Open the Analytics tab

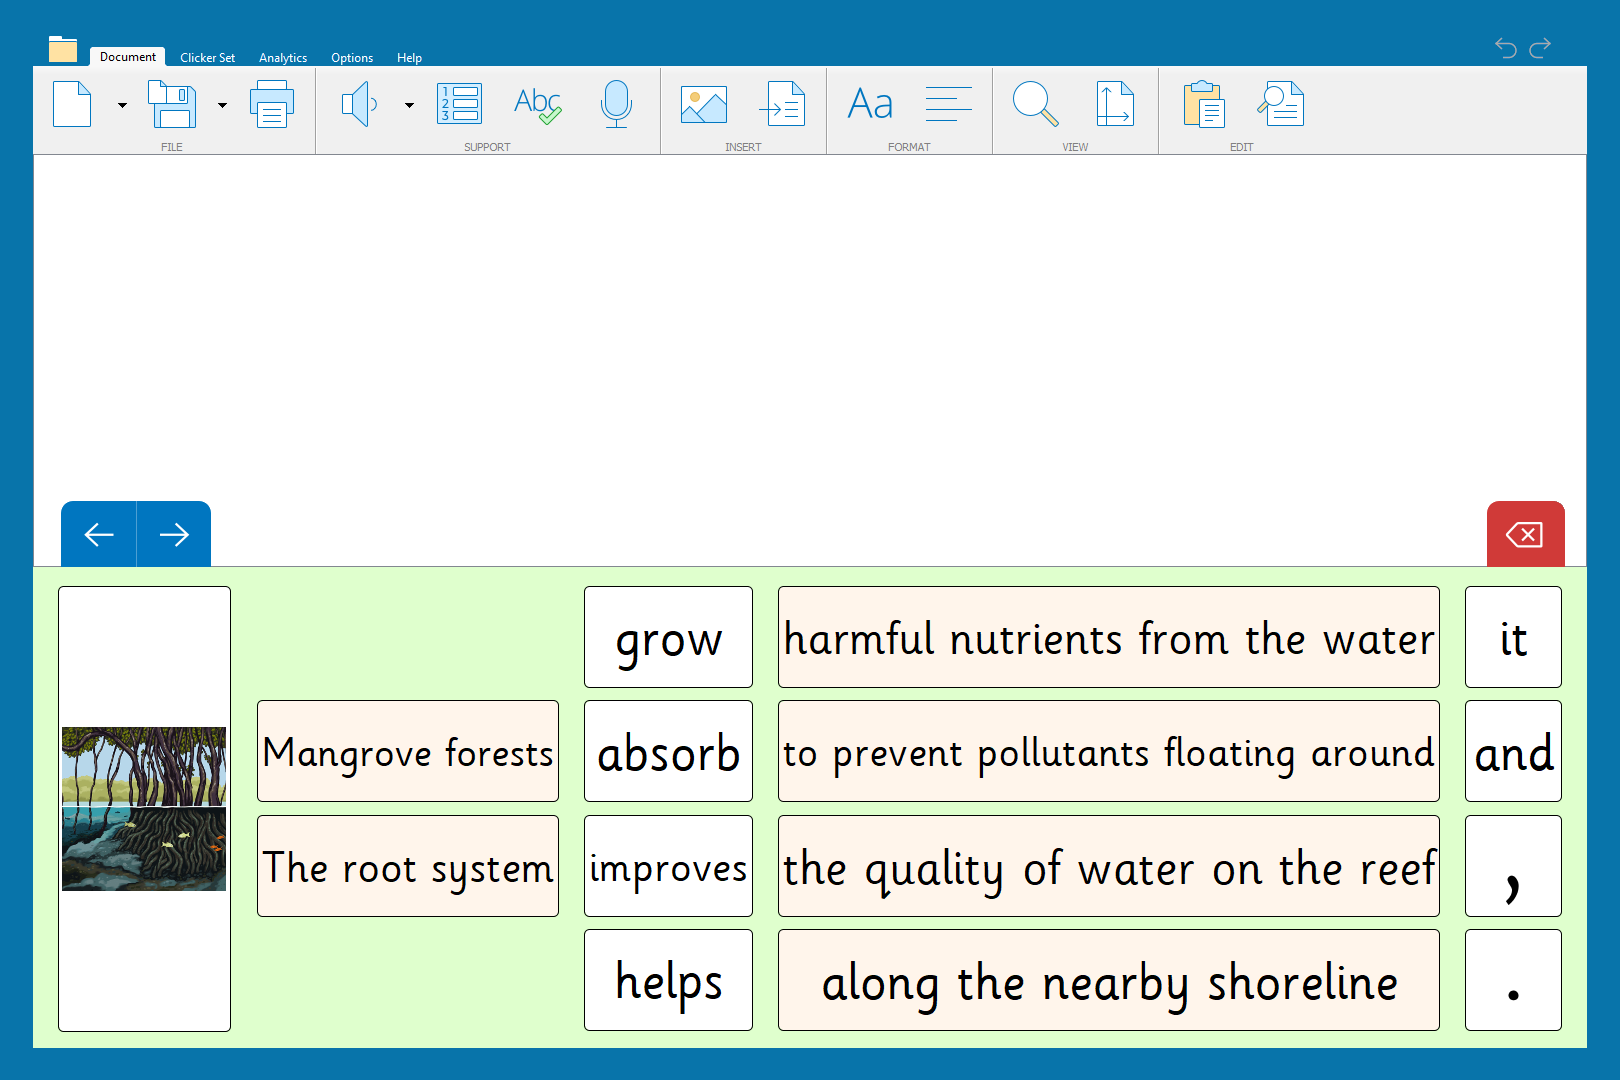click(x=283, y=58)
